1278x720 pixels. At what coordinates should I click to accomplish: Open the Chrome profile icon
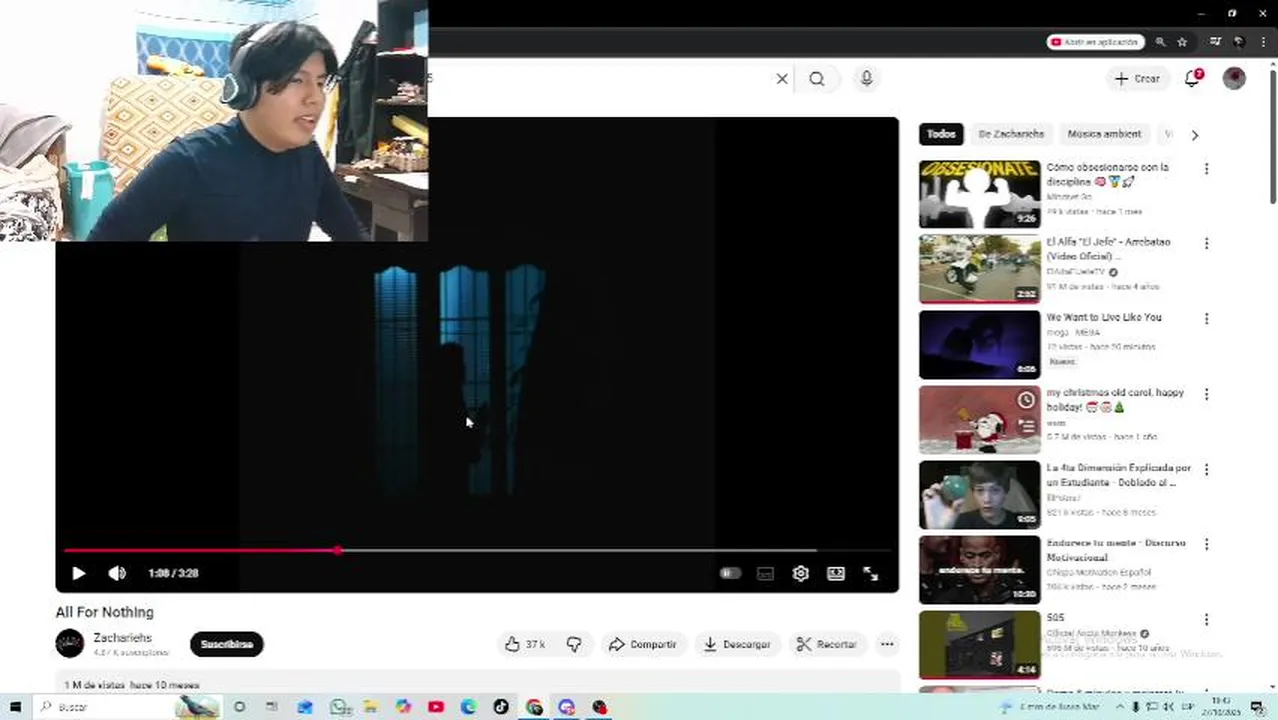(x=1239, y=42)
